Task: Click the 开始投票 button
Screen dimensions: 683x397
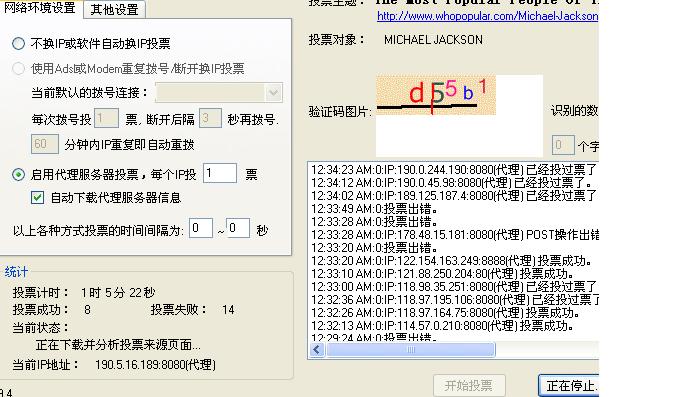Action: [x=469, y=385]
